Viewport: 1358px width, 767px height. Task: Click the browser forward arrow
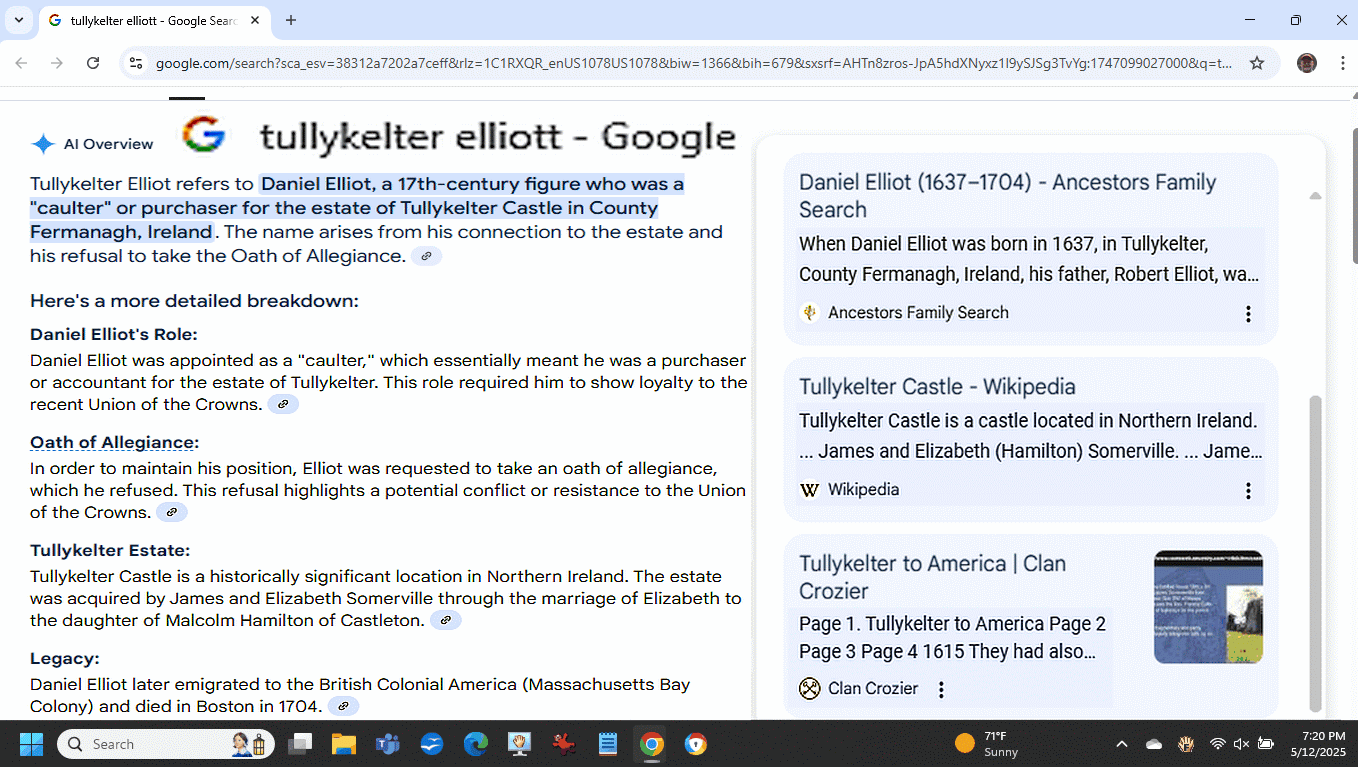57,63
